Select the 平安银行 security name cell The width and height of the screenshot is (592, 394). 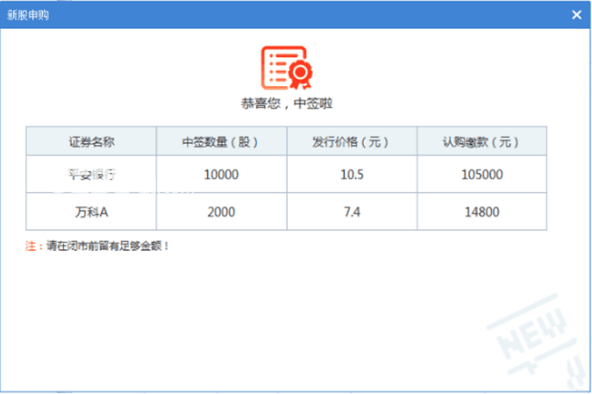click(x=91, y=174)
